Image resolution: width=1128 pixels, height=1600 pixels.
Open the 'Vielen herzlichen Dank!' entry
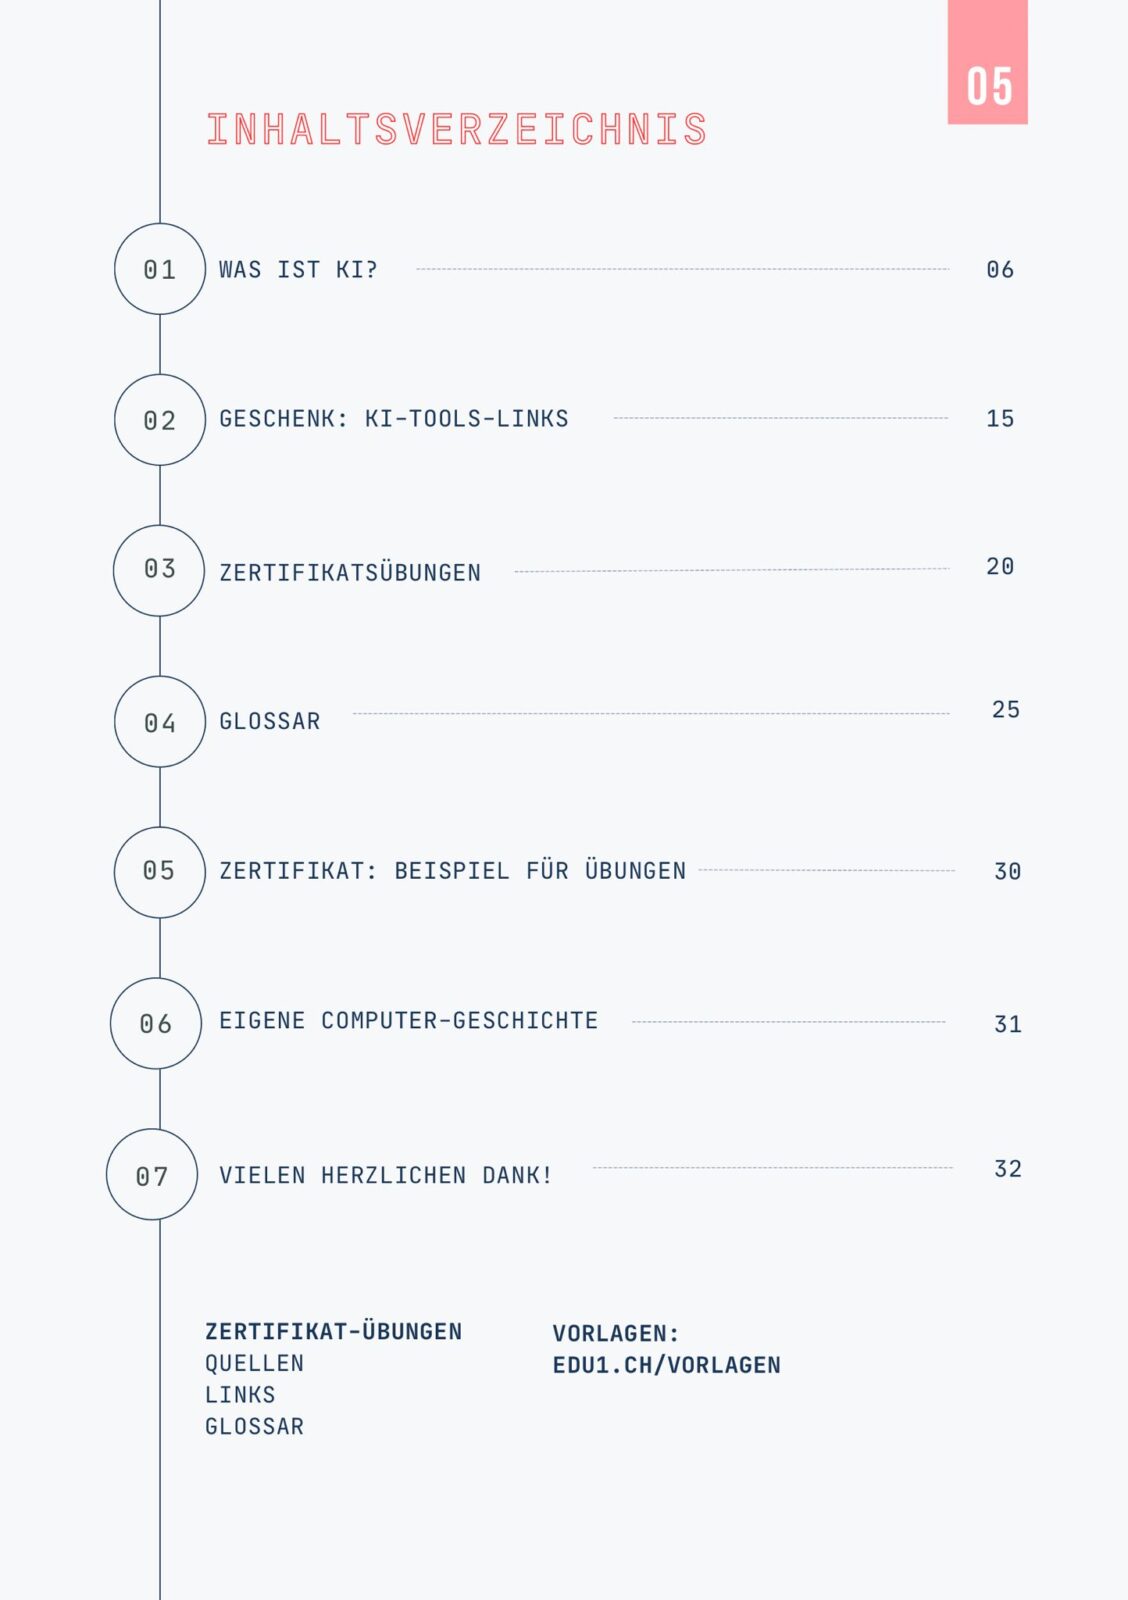(385, 1175)
